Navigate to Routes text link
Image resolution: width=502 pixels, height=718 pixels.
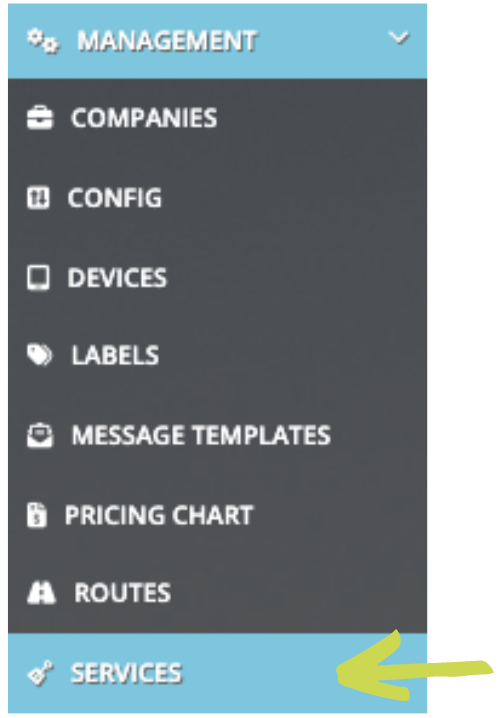[x=122, y=593]
